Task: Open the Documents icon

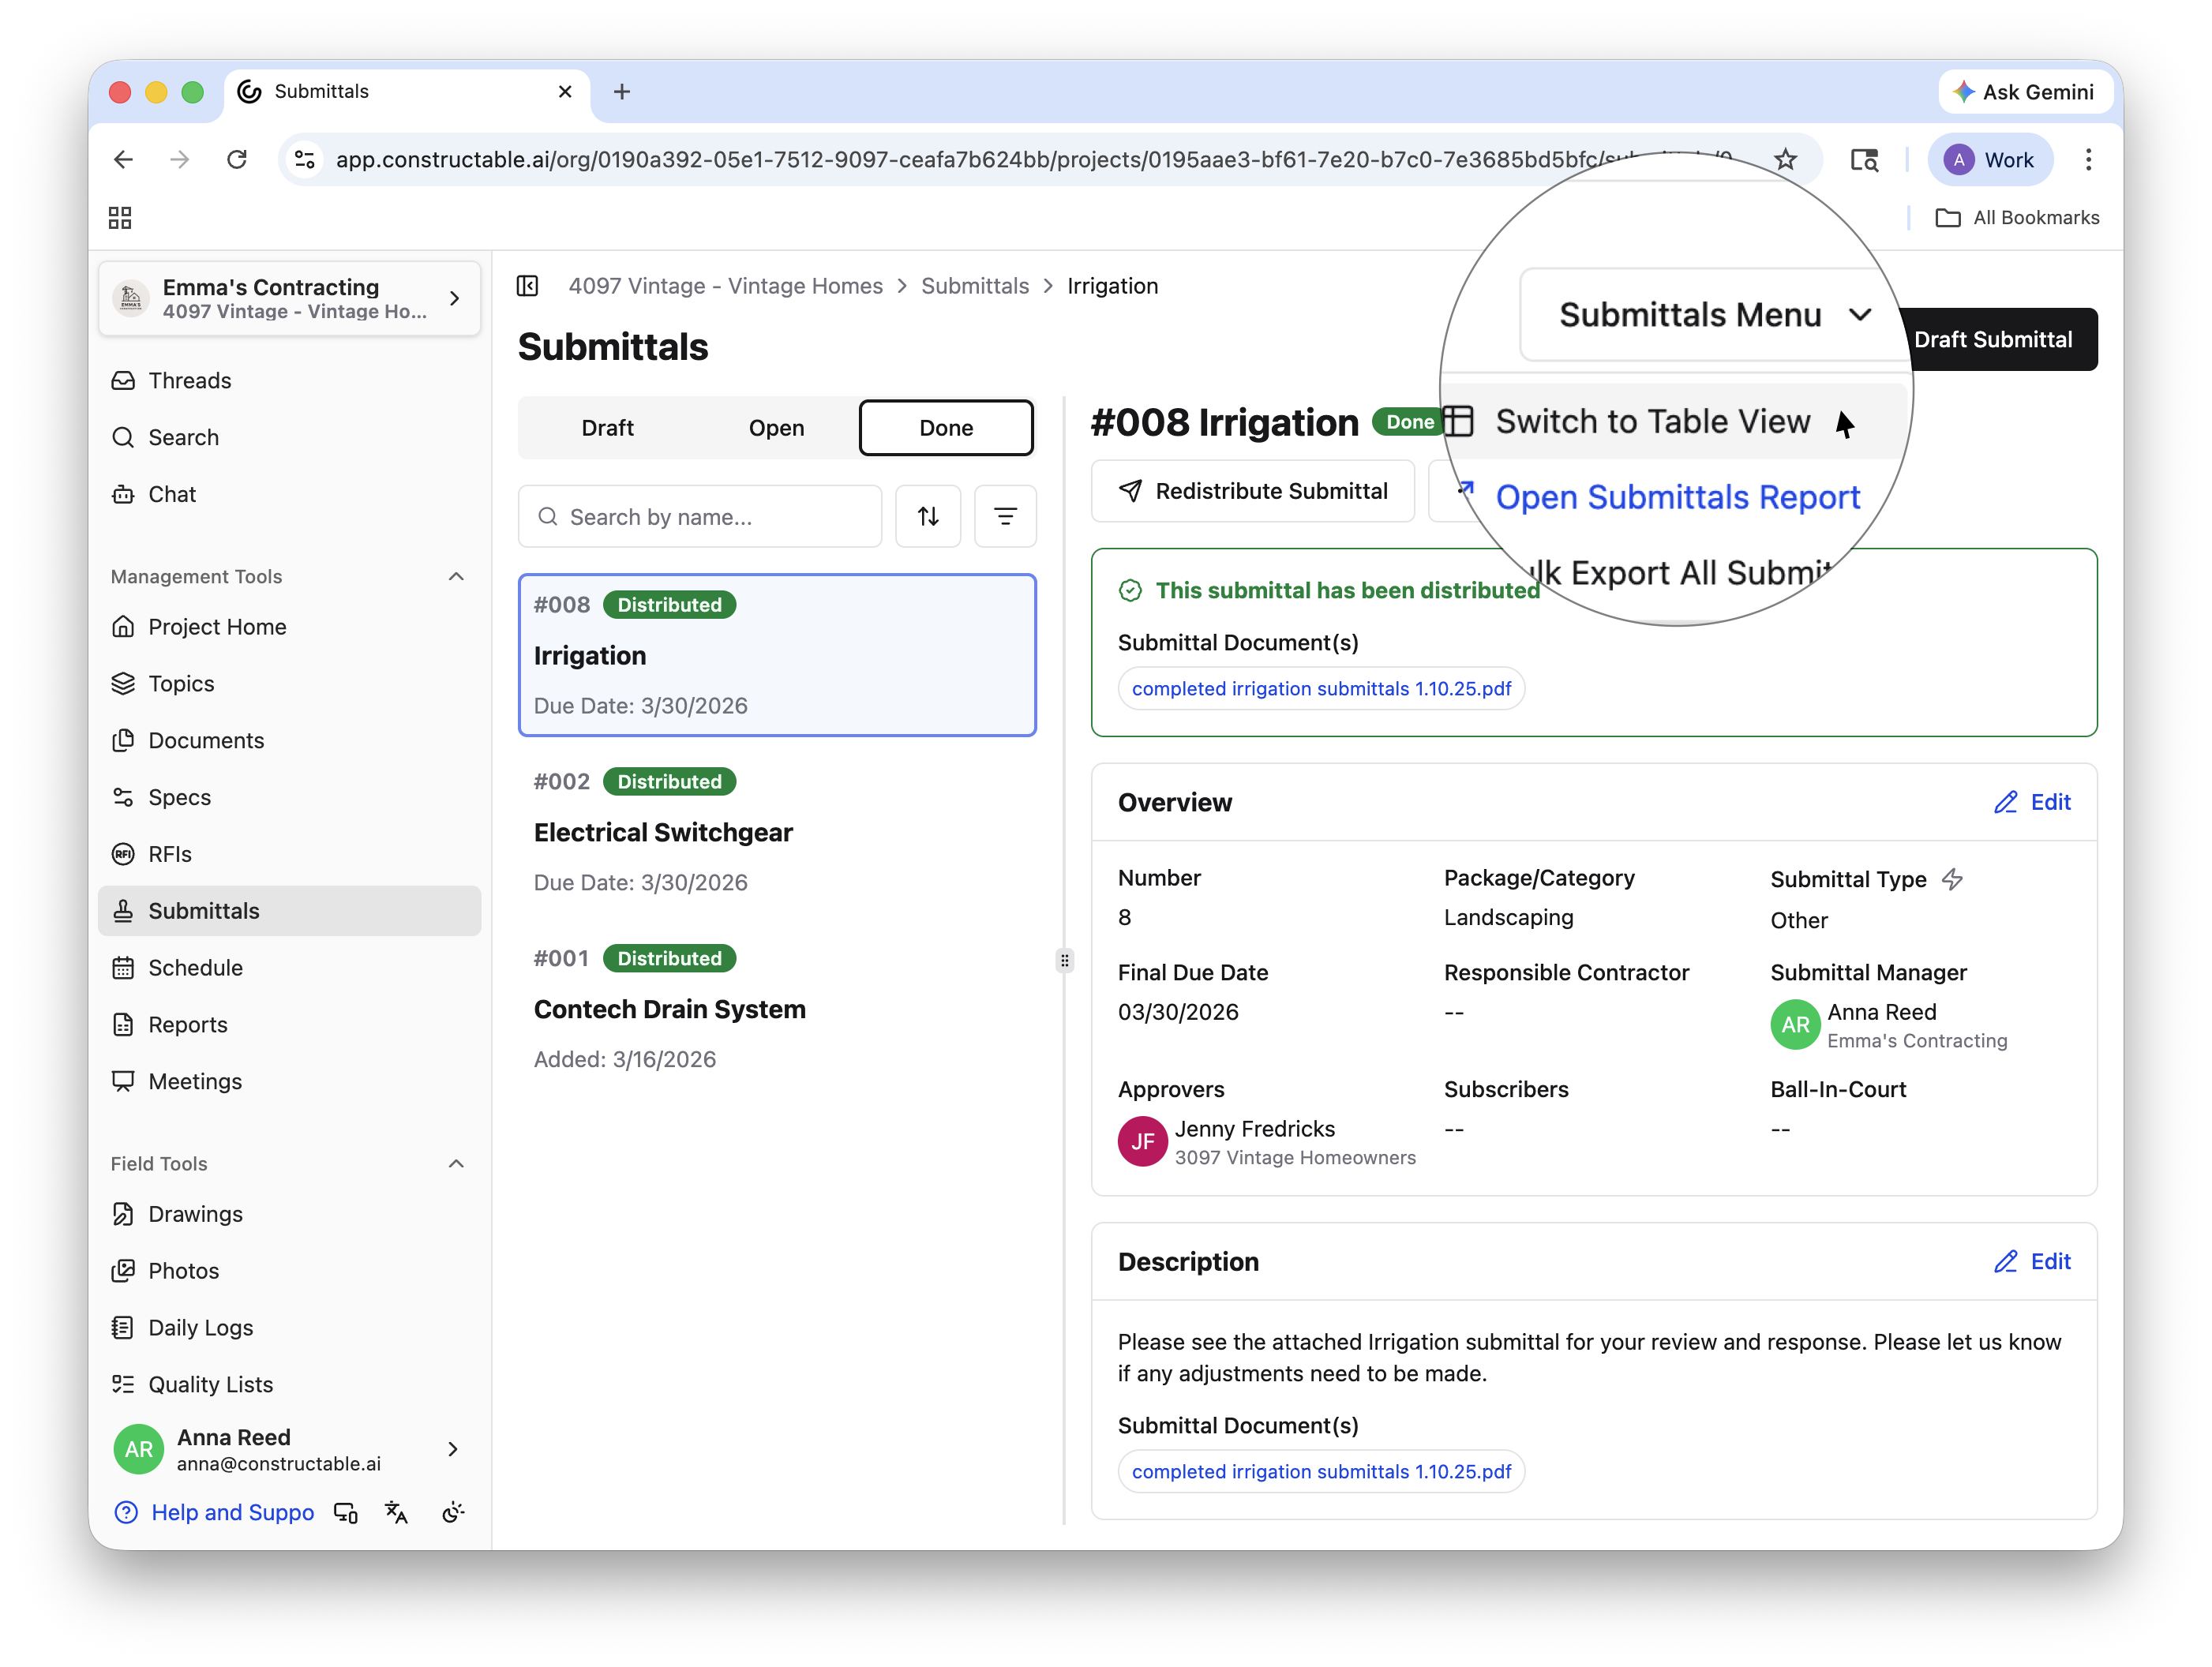Action: coord(123,741)
